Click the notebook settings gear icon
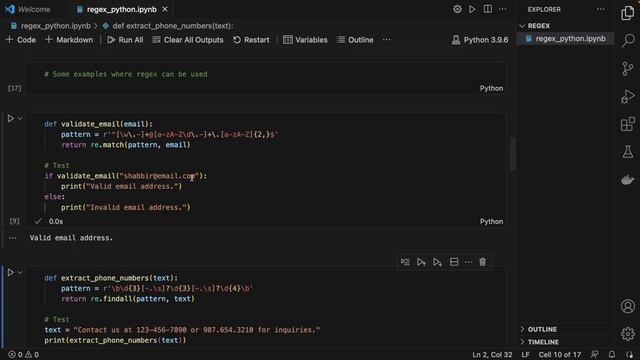The width and height of the screenshot is (640, 360). [x=457, y=9]
